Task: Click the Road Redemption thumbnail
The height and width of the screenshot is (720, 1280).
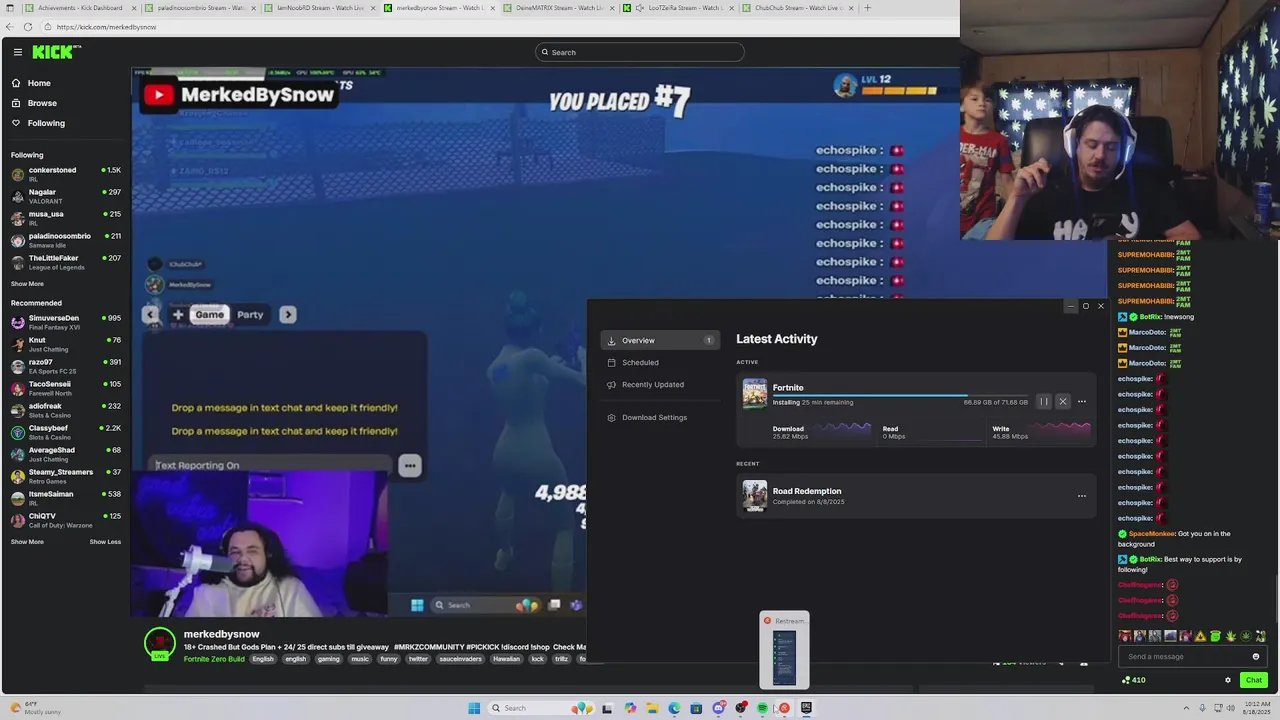Action: (755, 496)
